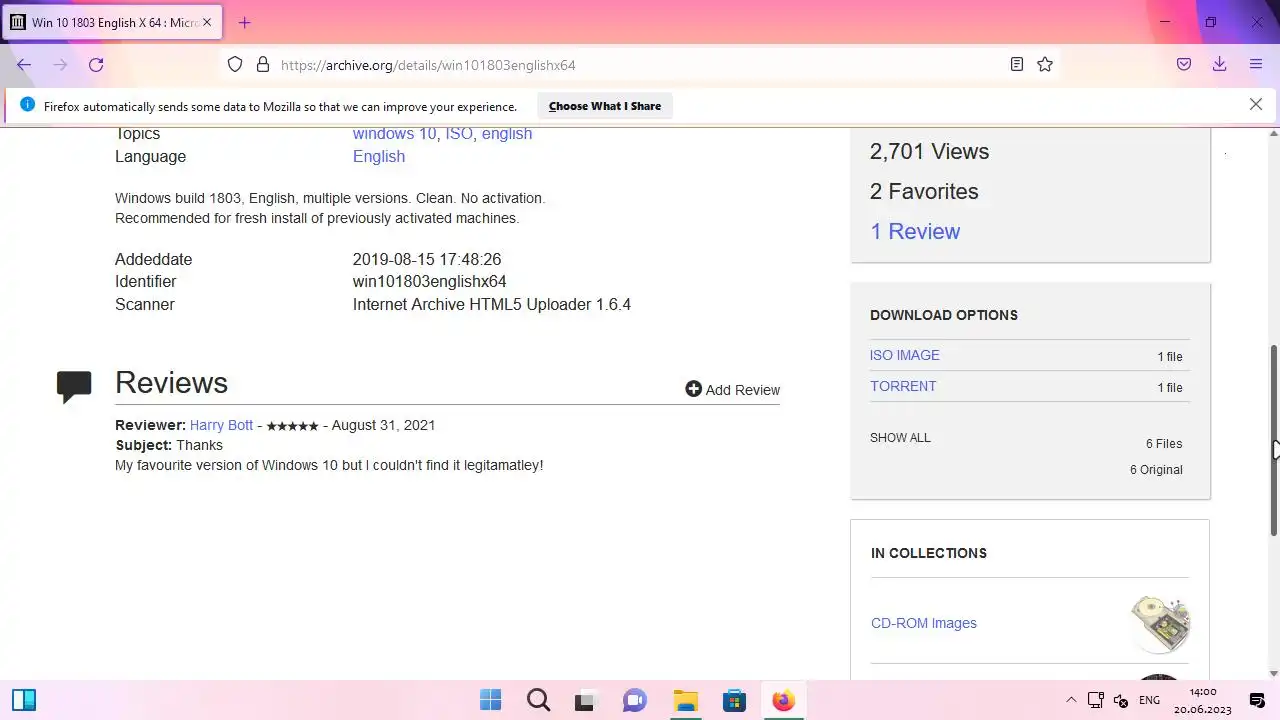This screenshot has height=720, width=1280.
Task: Close the Win 10 1803 English tab
Action: pos(207,22)
